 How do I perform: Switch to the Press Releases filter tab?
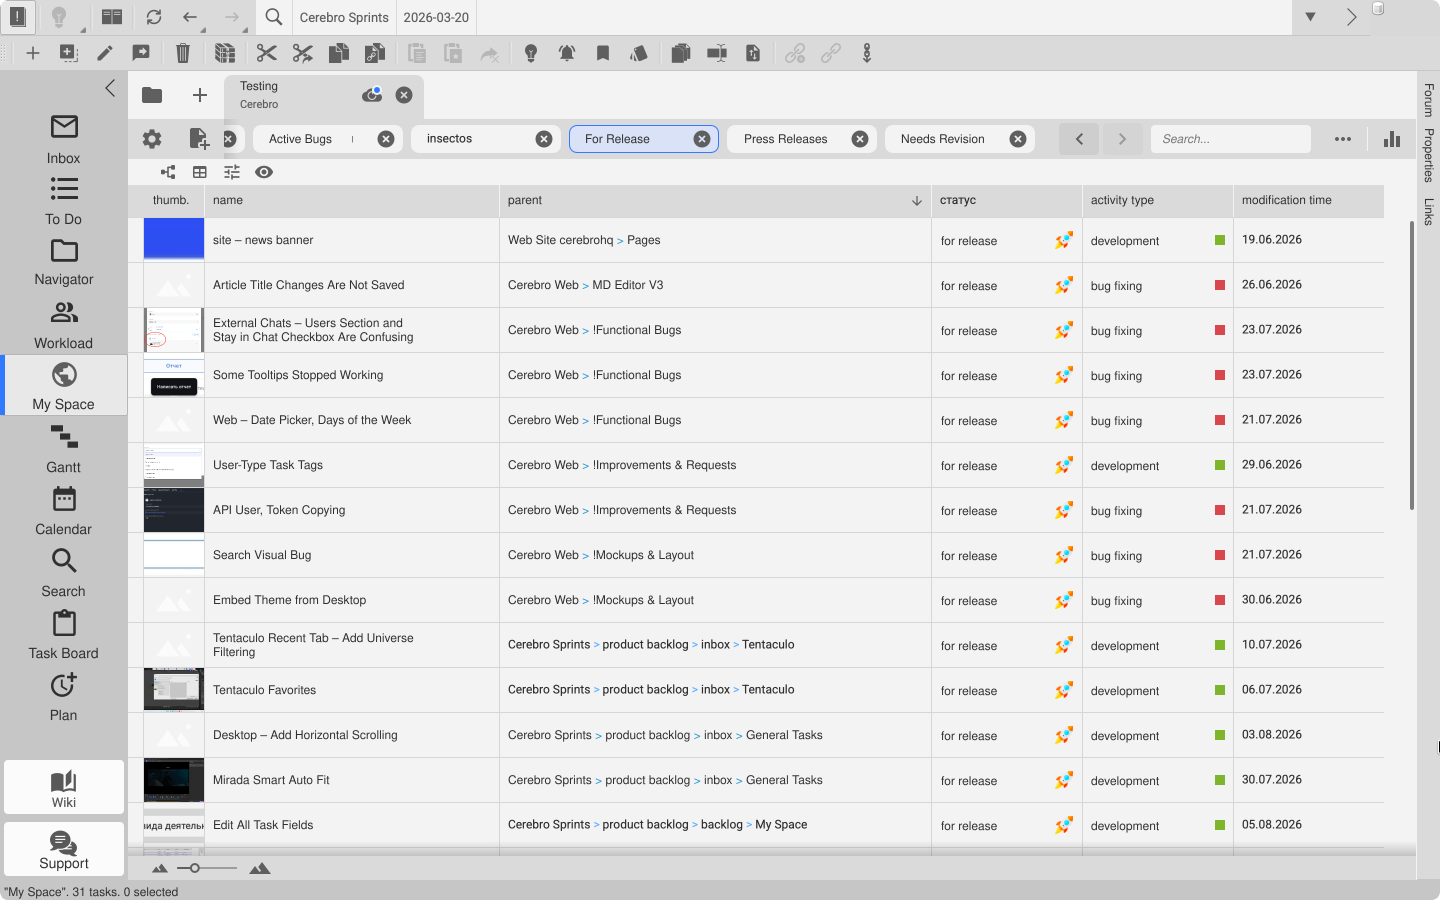click(786, 139)
